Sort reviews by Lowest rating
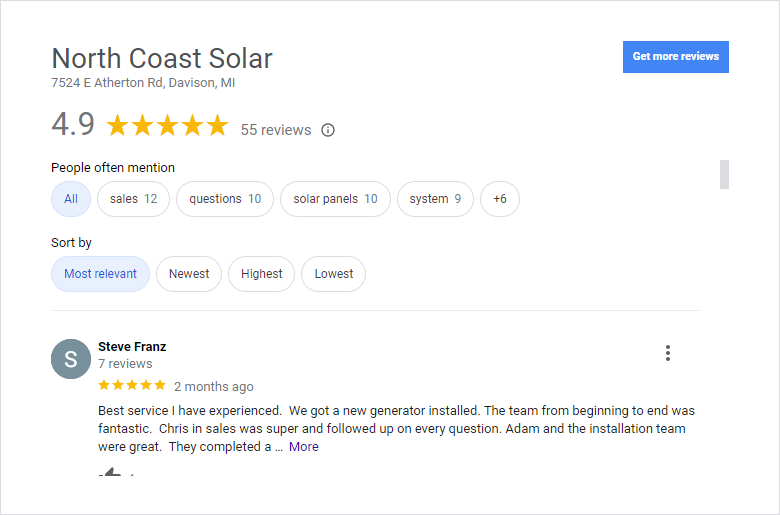780x515 pixels. point(334,274)
